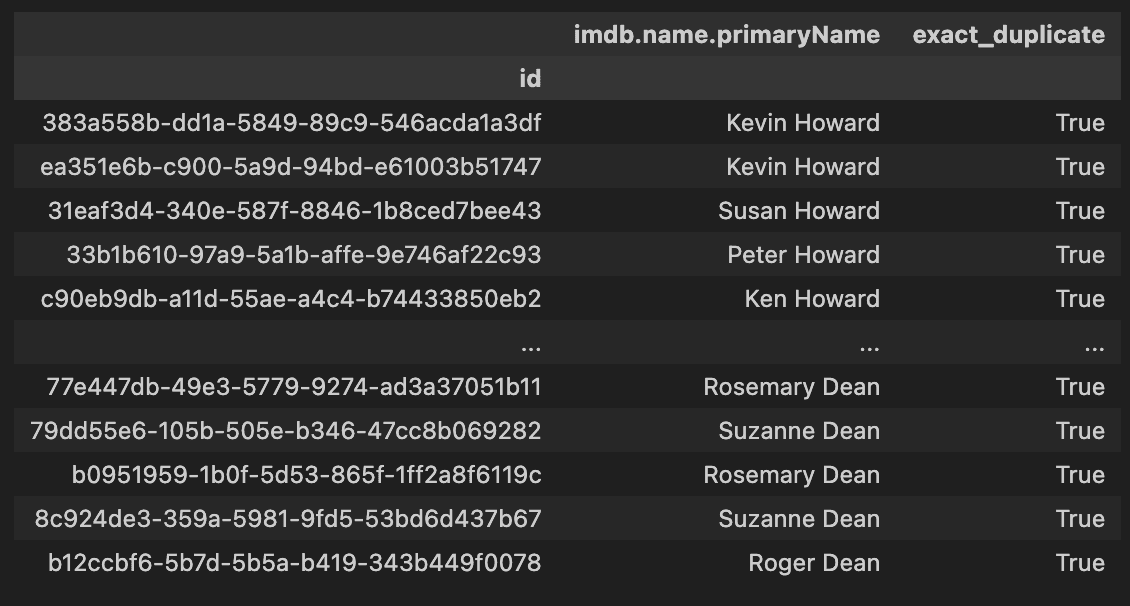Click the Susan Howard name cell
1130x606 pixels.
tap(798, 210)
